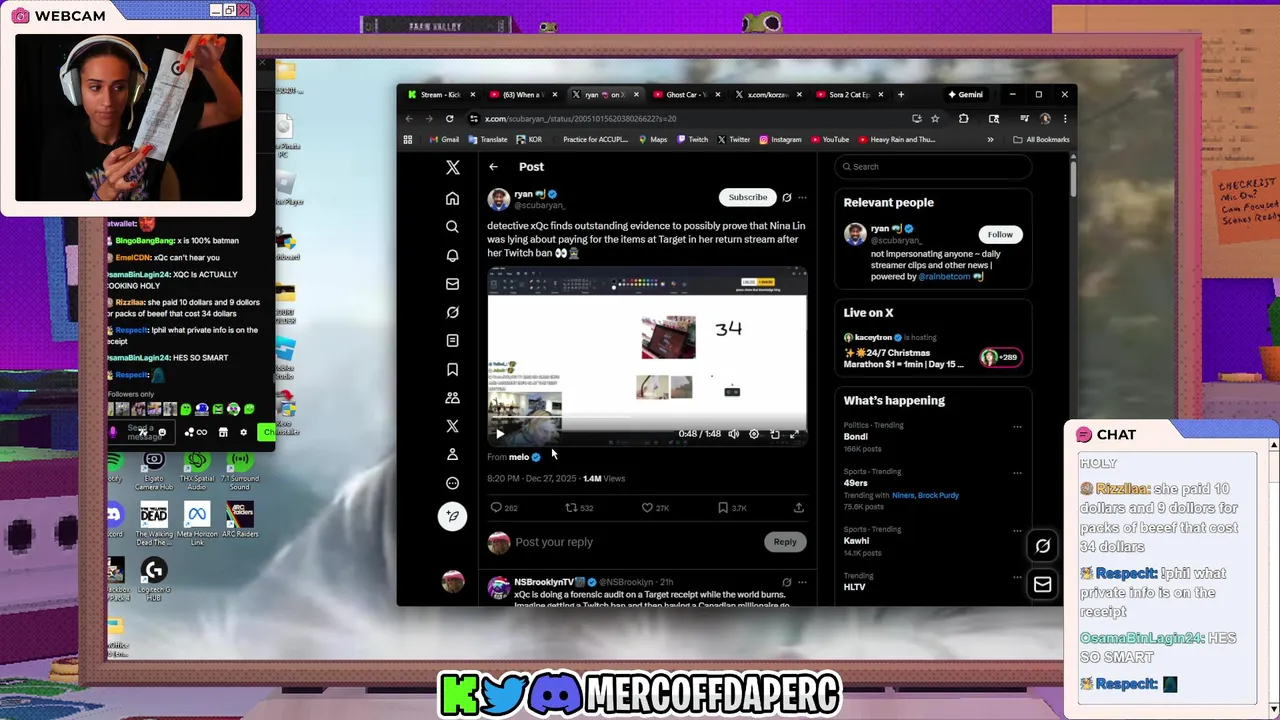Image resolution: width=1280 pixels, height=720 pixels.
Task: Follow ryan in Relevant people
Action: pyautogui.click(x=1000, y=234)
